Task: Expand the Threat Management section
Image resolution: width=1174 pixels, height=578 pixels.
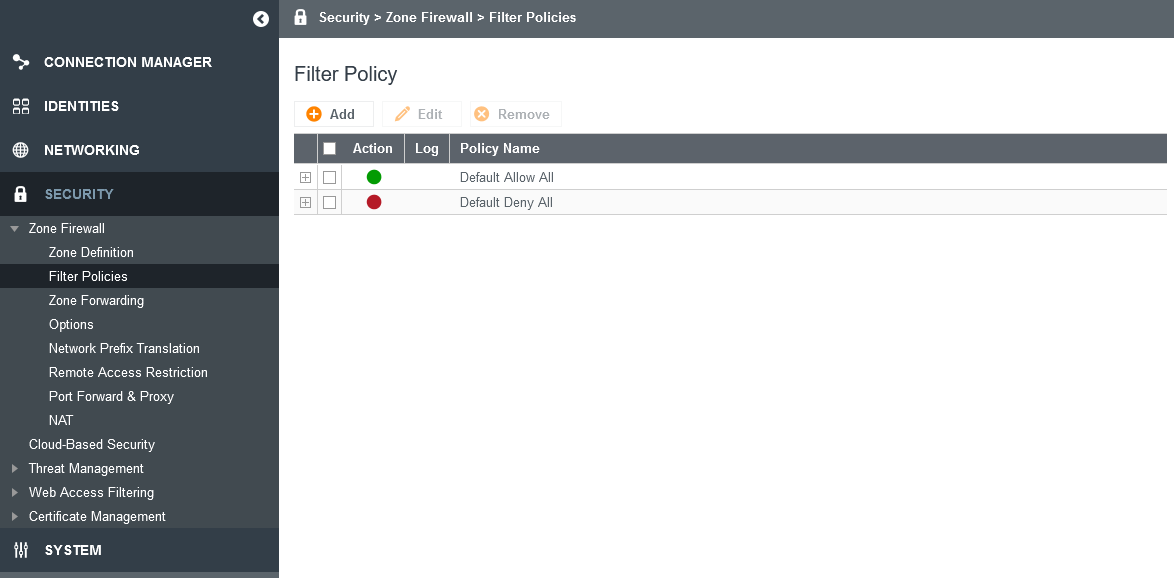Action: (14, 469)
